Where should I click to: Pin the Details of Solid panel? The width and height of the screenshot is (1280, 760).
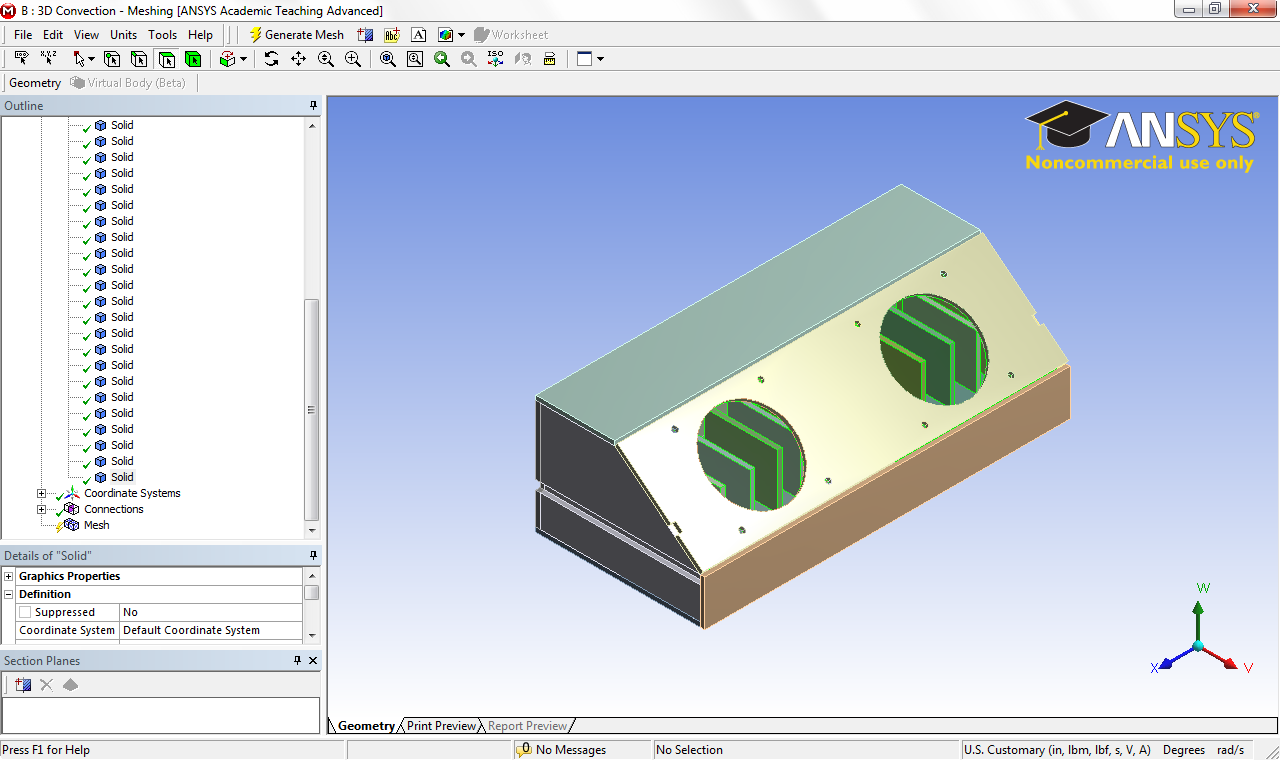[x=313, y=555]
